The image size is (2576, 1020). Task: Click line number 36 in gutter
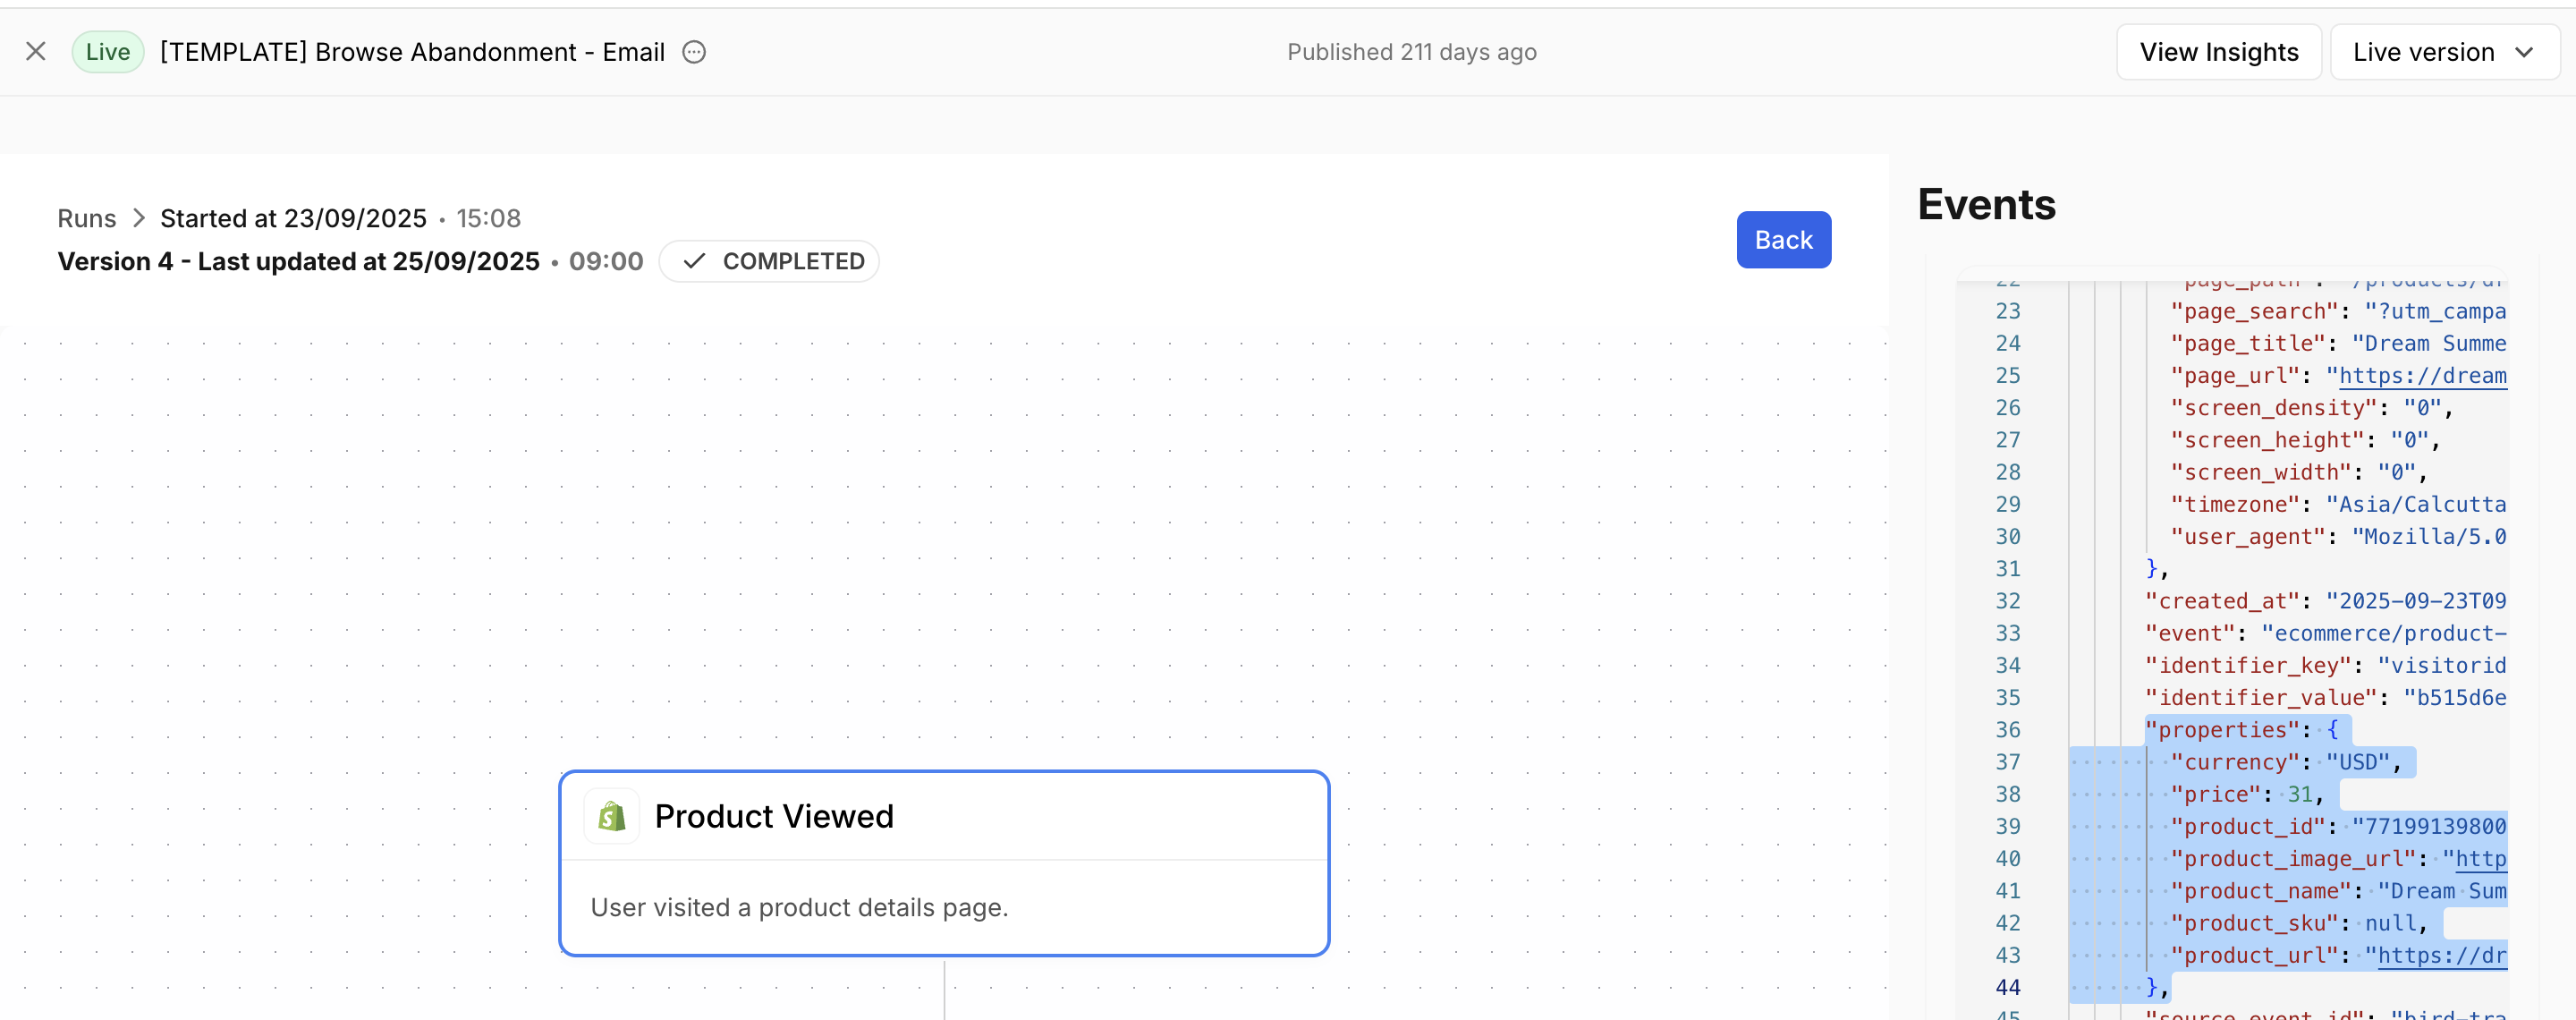[x=2007, y=730]
